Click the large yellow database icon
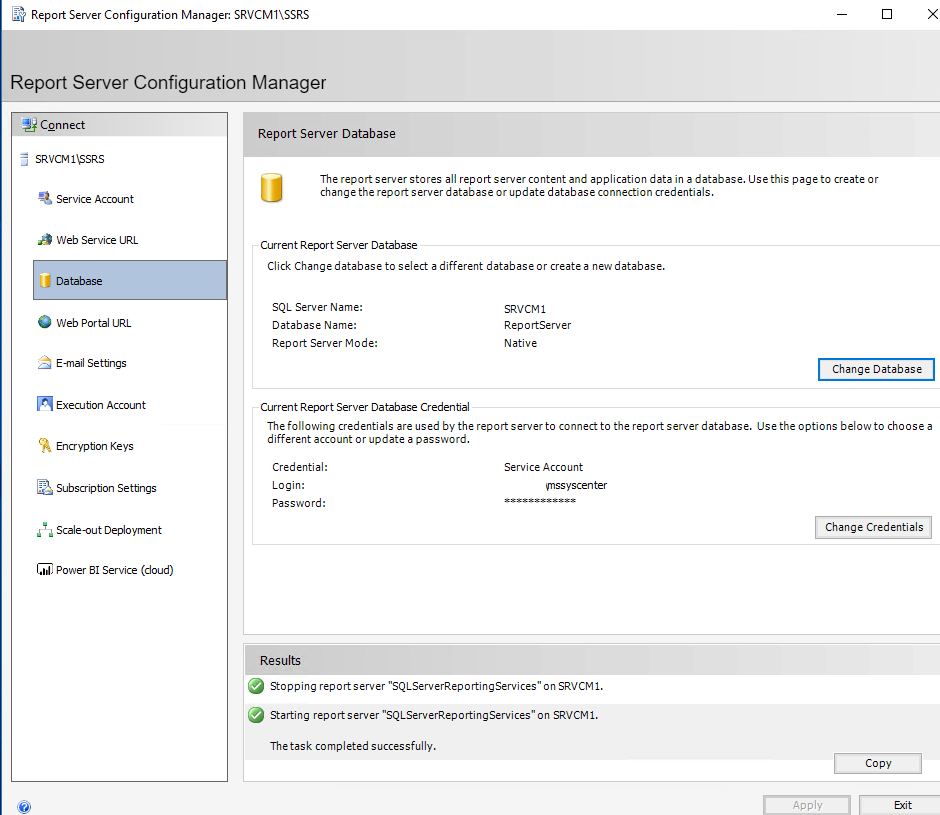The image size is (940, 815). (272, 188)
